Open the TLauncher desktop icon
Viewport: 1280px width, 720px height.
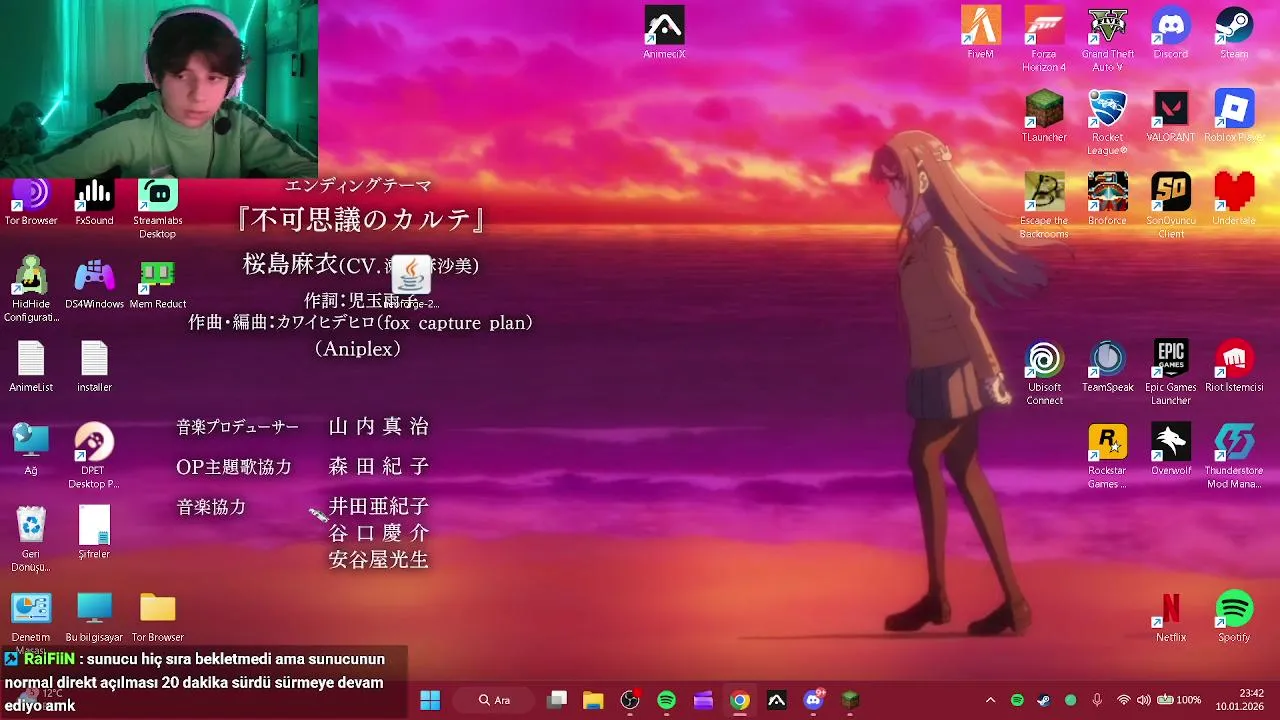[1044, 115]
